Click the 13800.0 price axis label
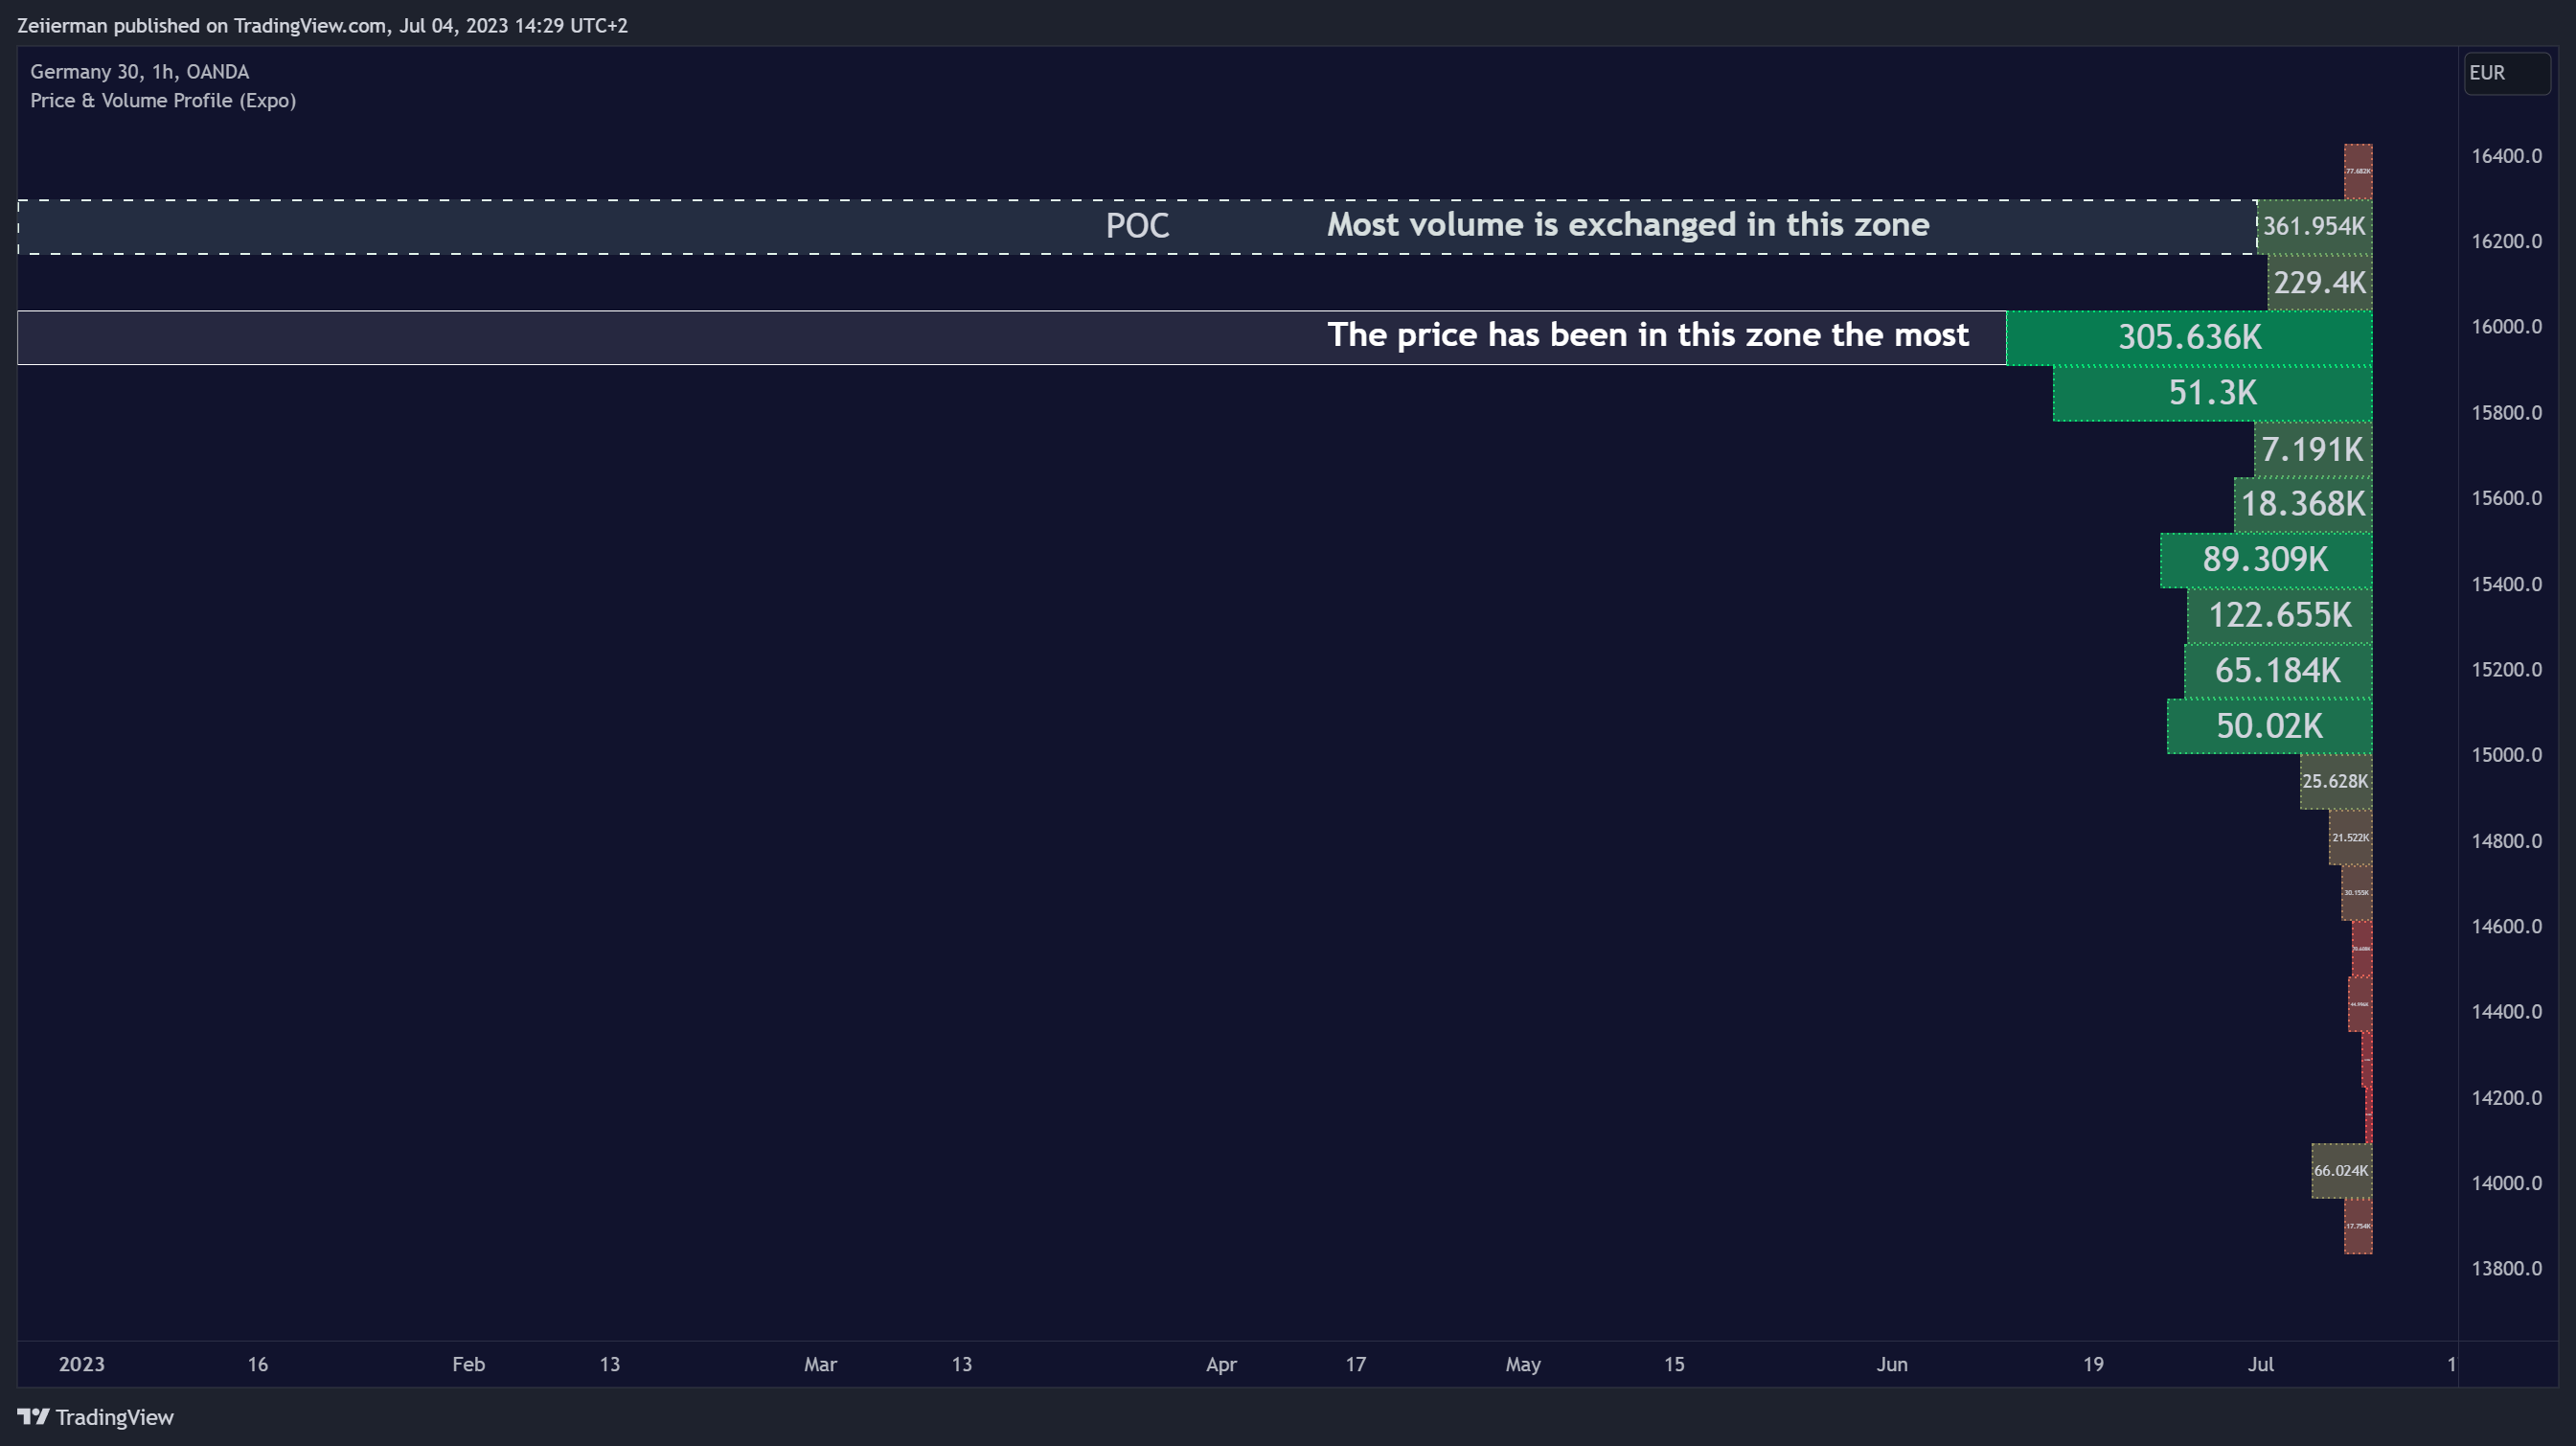Image resolution: width=2576 pixels, height=1446 pixels. pyautogui.click(x=2506, y=1269)
